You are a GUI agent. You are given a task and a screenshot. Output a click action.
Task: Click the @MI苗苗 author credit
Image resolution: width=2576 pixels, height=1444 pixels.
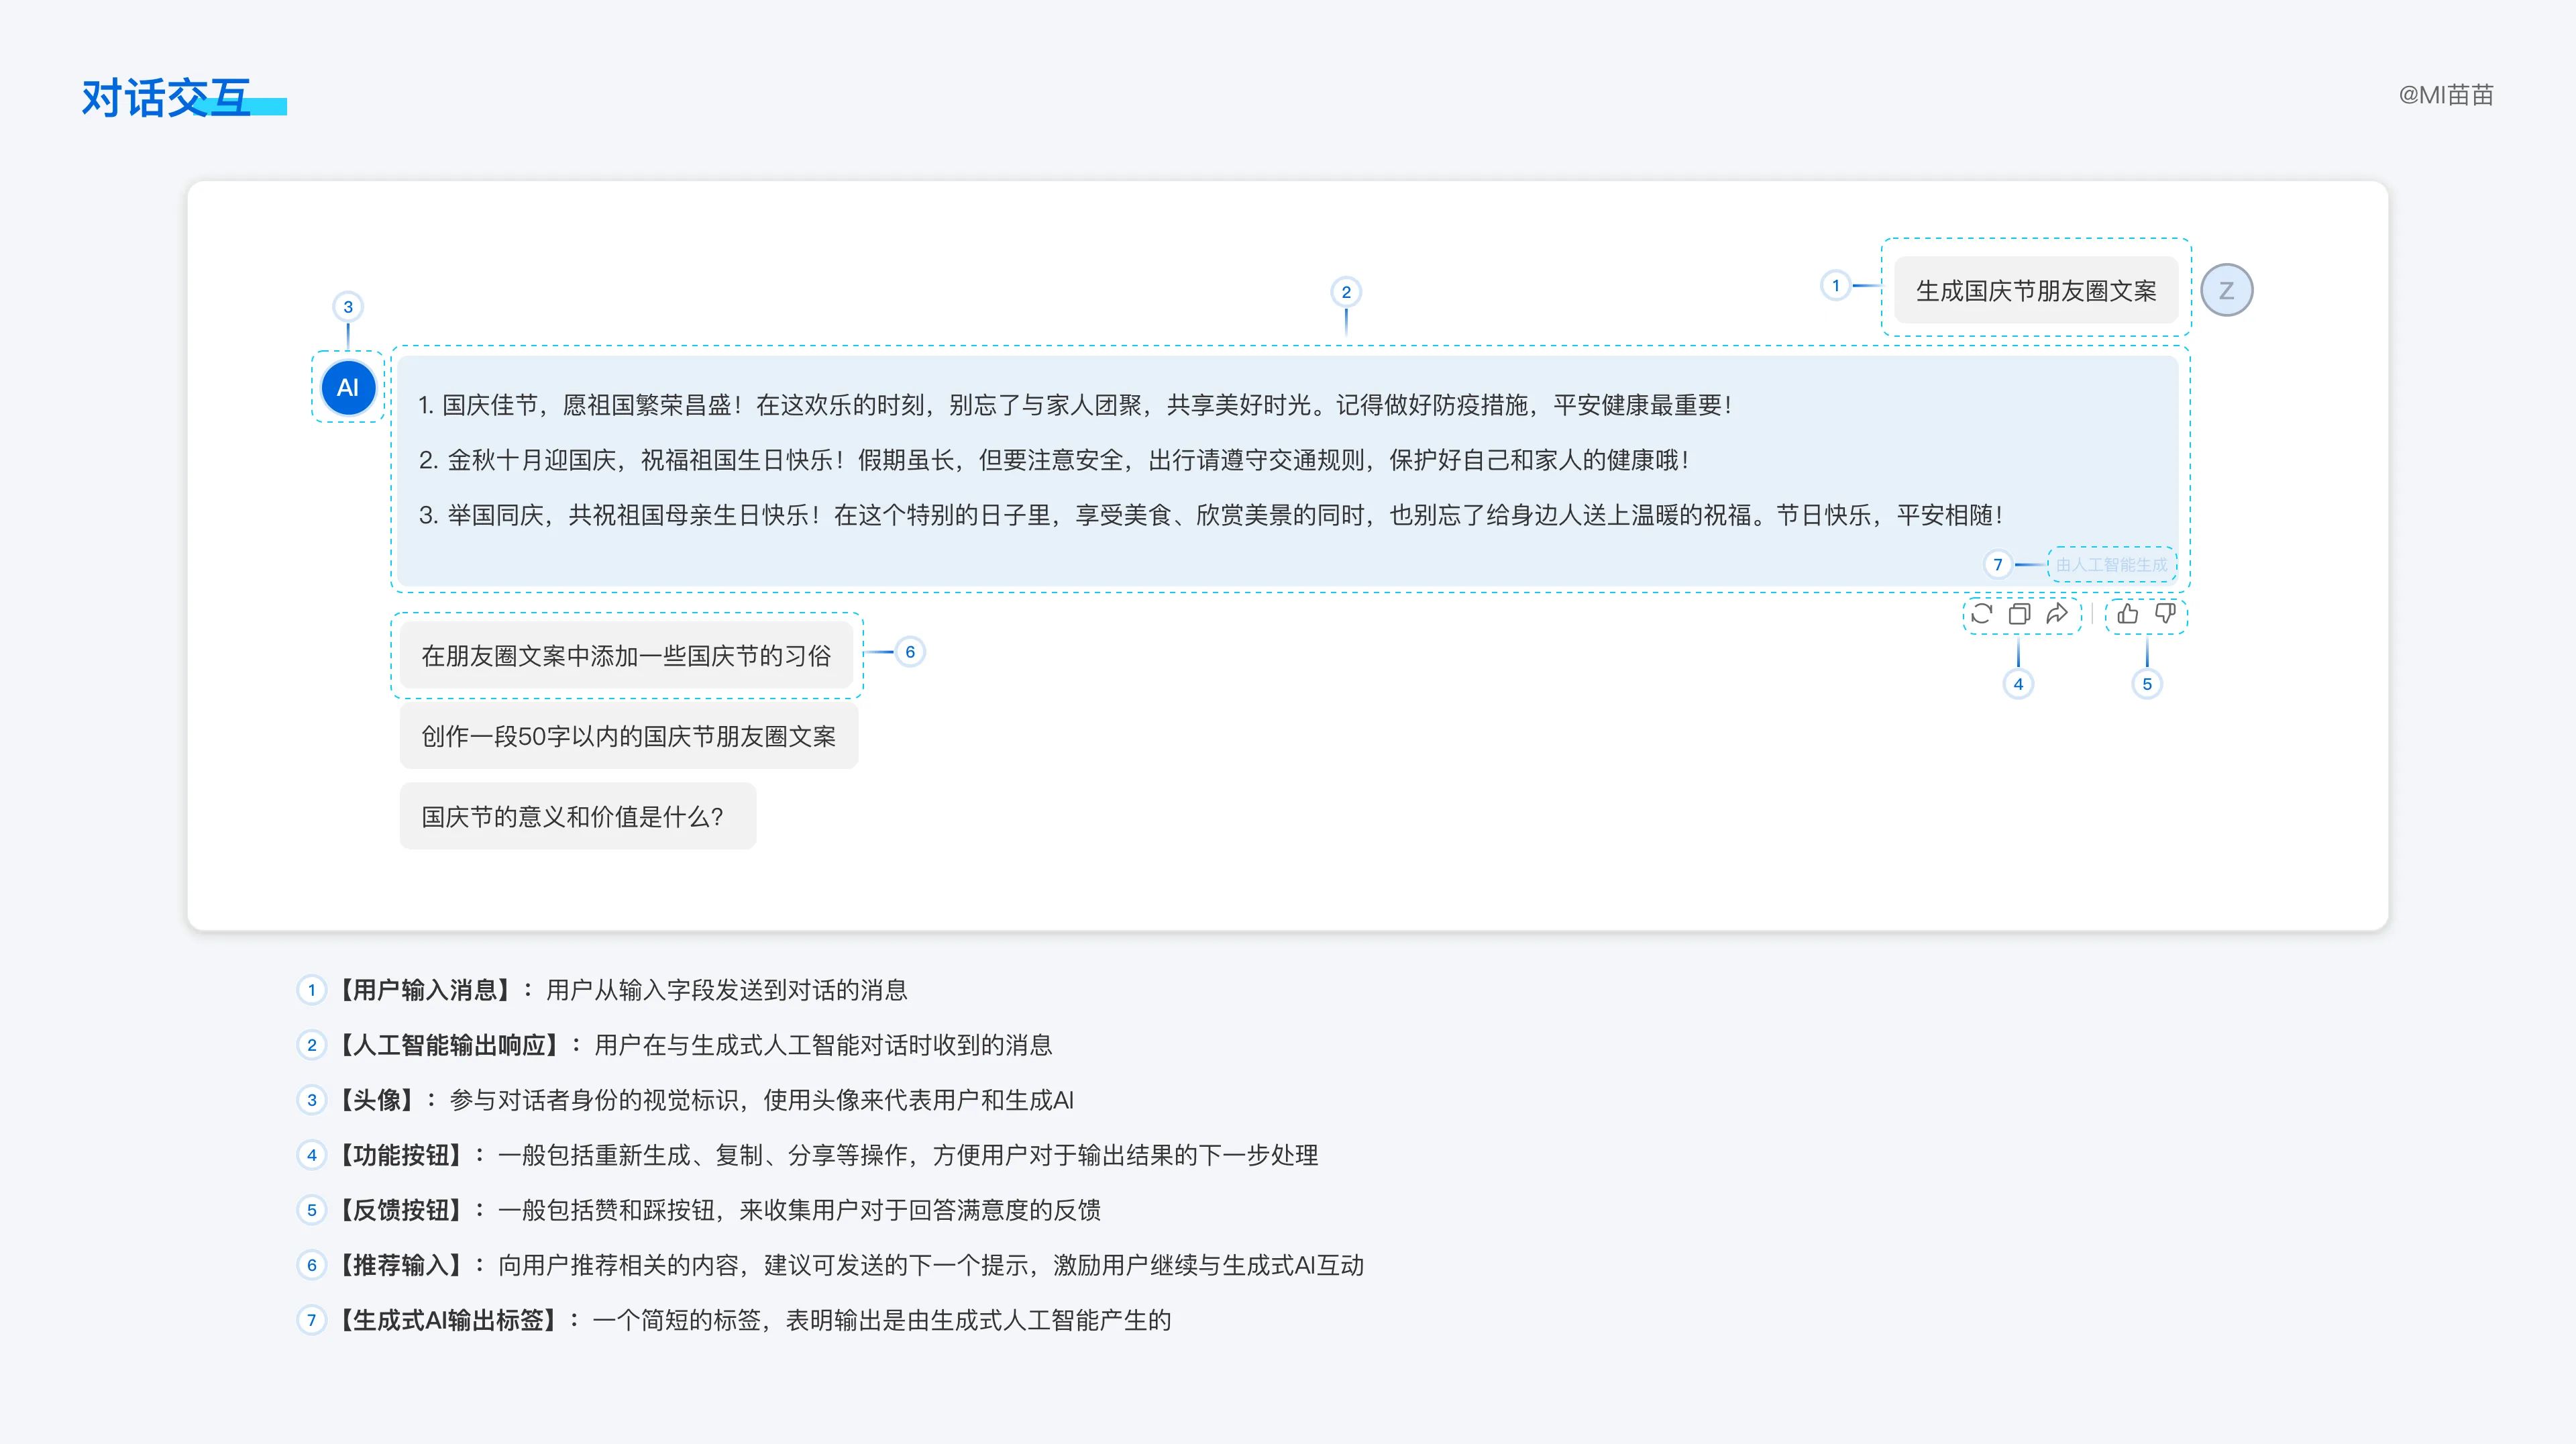click(2446, 95)
